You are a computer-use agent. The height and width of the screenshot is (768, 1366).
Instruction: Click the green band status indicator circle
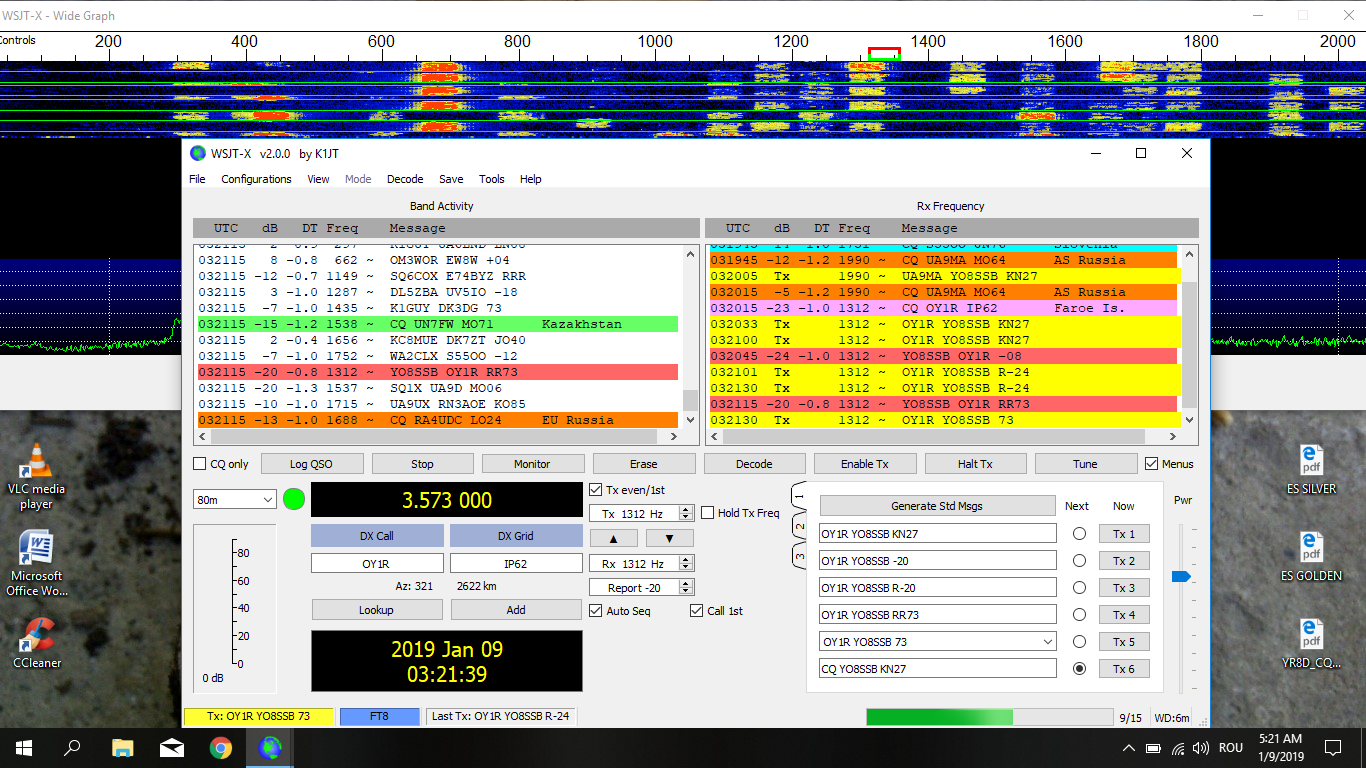click(x=294, y=499)
